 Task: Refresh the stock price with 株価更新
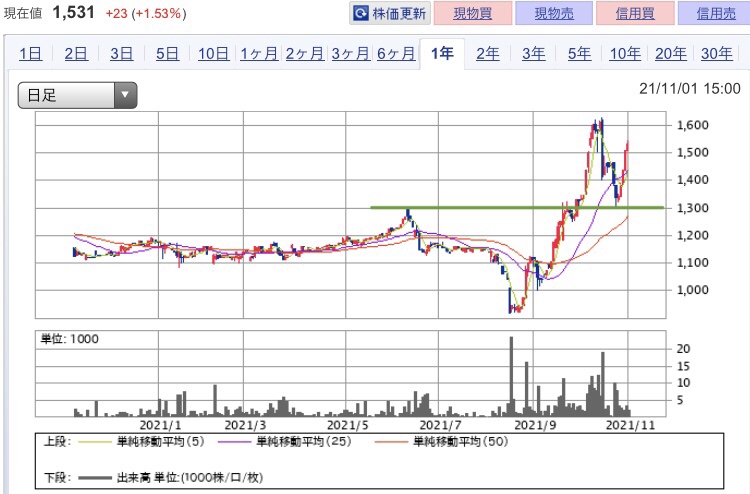pos(390,13)
